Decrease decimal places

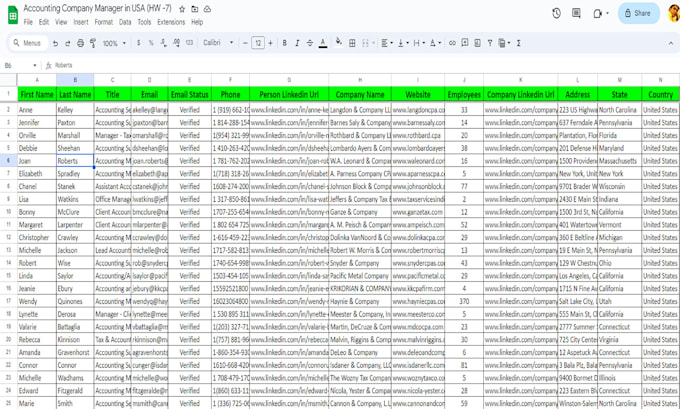[x=163, y=43]
